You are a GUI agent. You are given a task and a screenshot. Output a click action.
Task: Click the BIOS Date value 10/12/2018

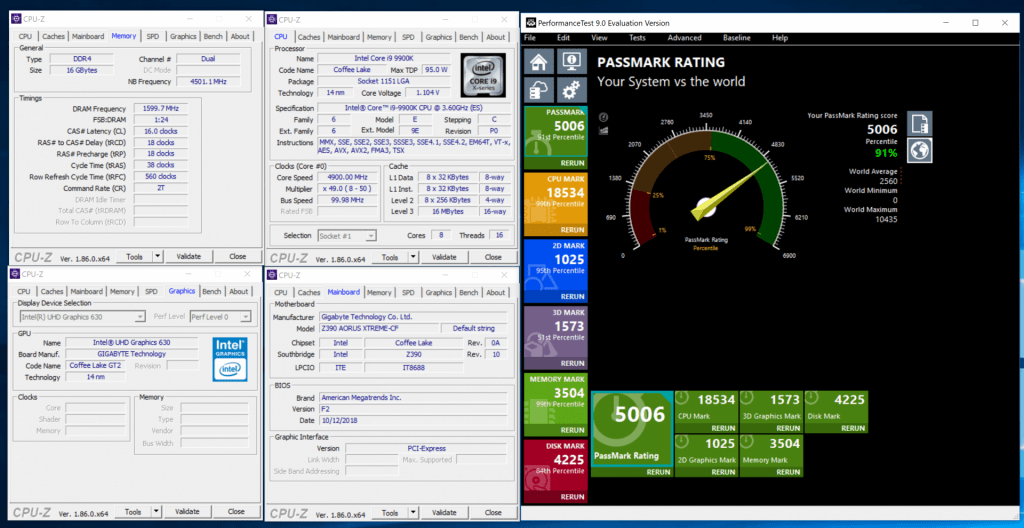pyautogui.click(x=413, y=420)
